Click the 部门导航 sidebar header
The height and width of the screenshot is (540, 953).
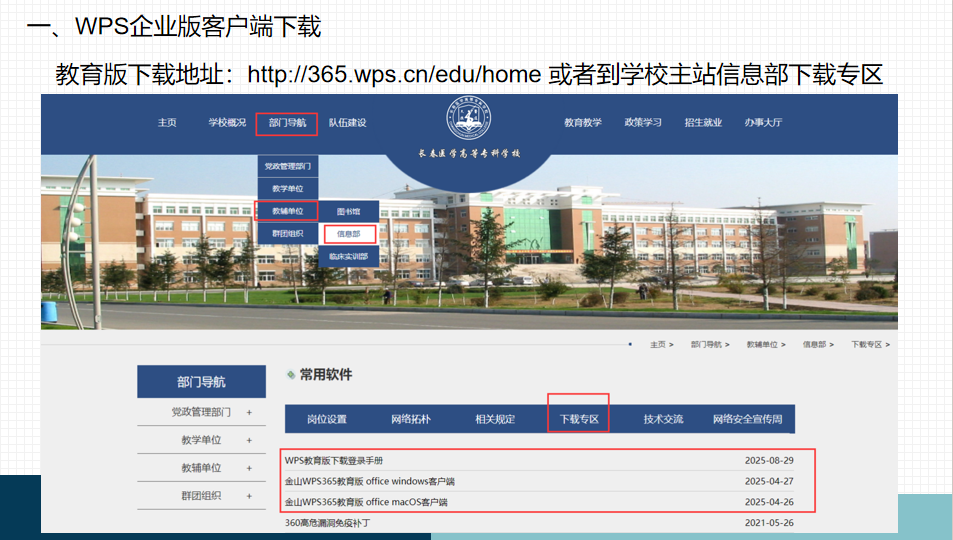pyautogui.click(x=201, y=382)
